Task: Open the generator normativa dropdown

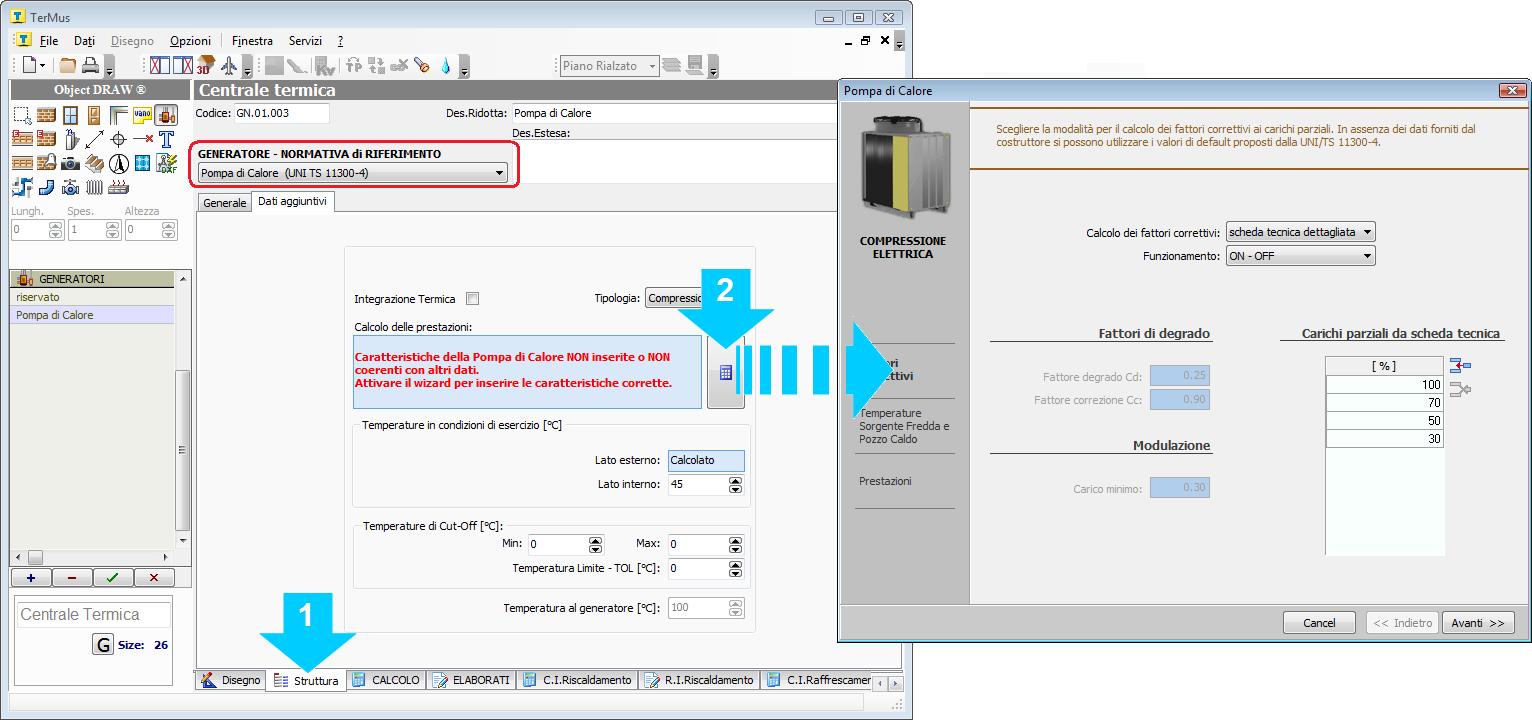Action: (352, 173)
